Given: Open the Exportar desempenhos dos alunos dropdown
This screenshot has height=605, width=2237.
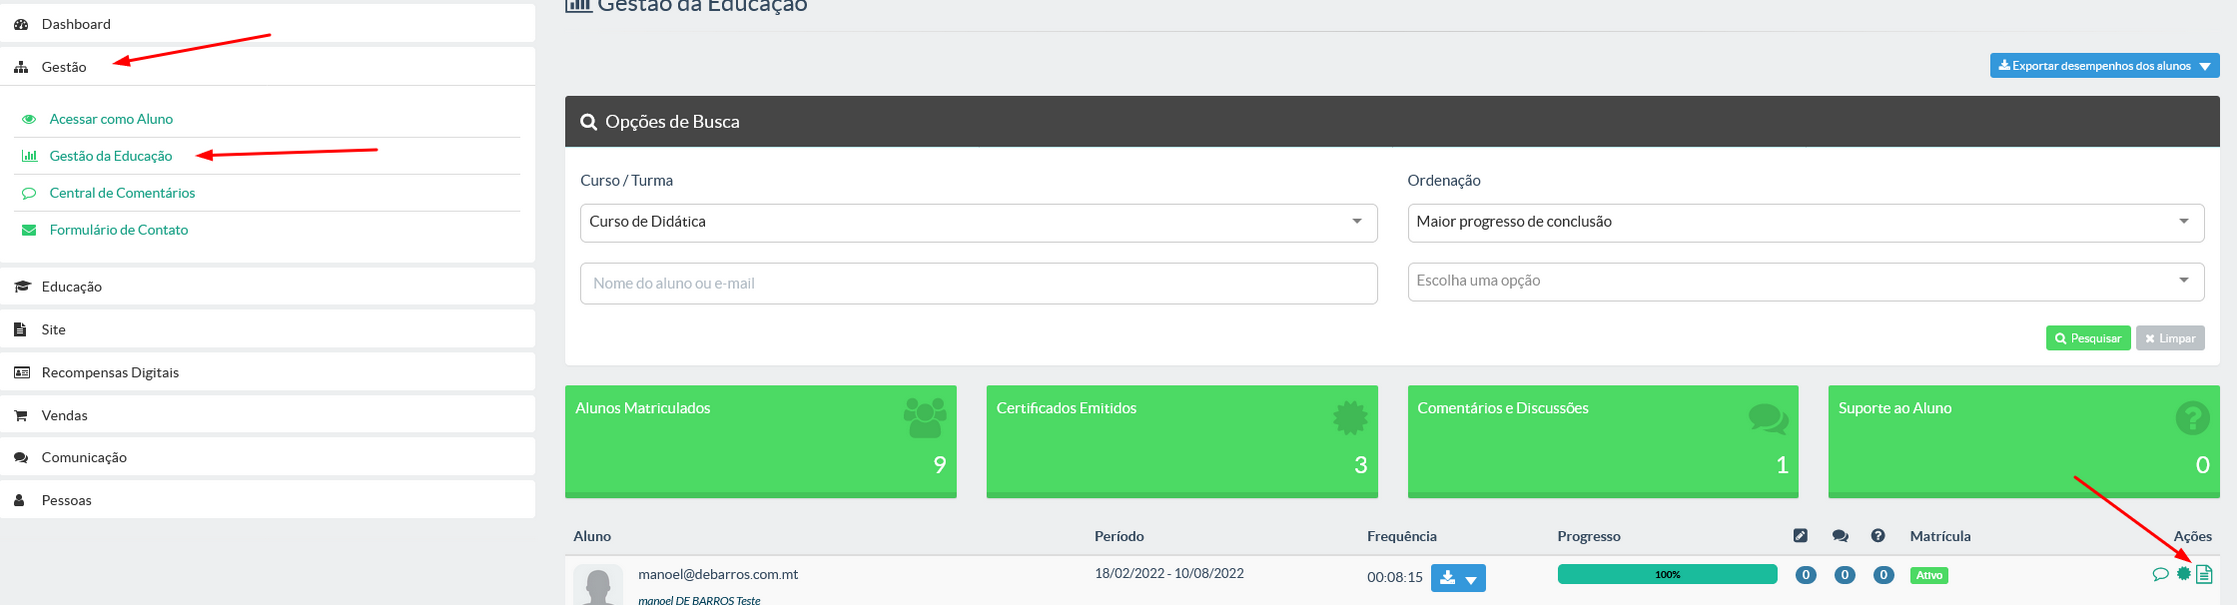Looking at the screenshot, I should click(x=2104, y=66).
